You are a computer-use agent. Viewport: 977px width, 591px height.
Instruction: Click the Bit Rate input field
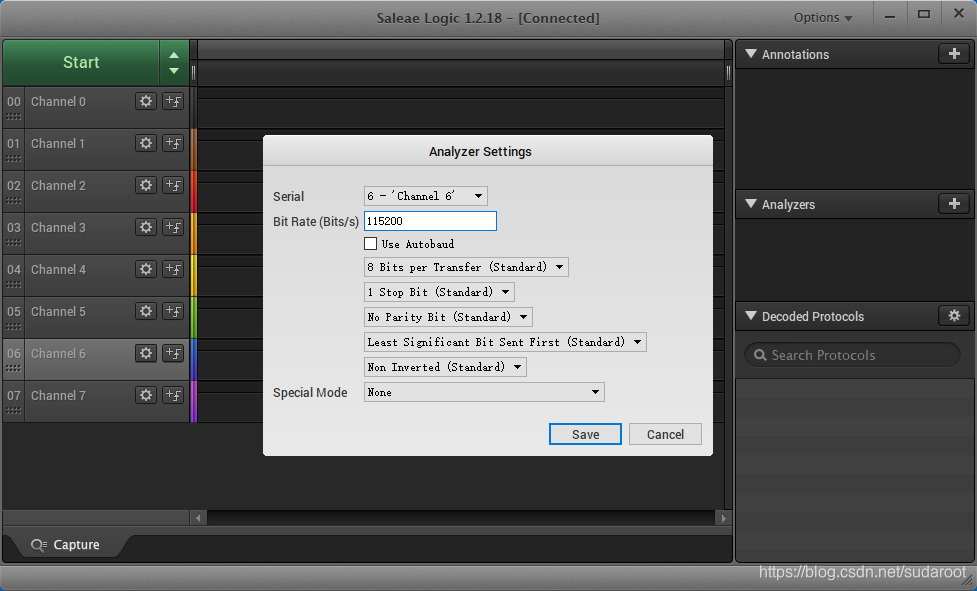coord(431,221)
